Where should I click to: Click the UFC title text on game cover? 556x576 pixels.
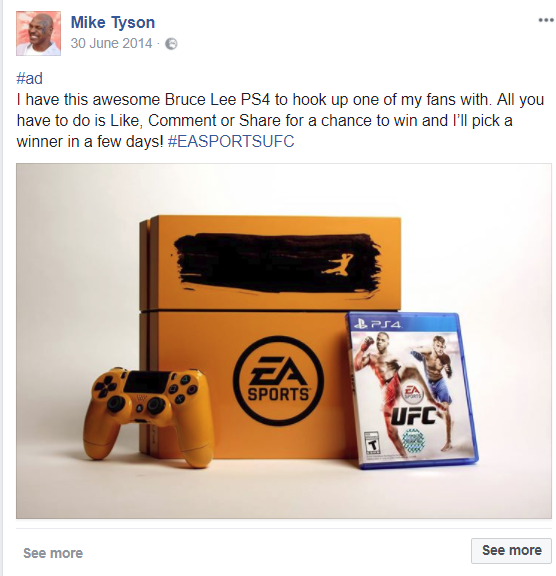point(413,416)
